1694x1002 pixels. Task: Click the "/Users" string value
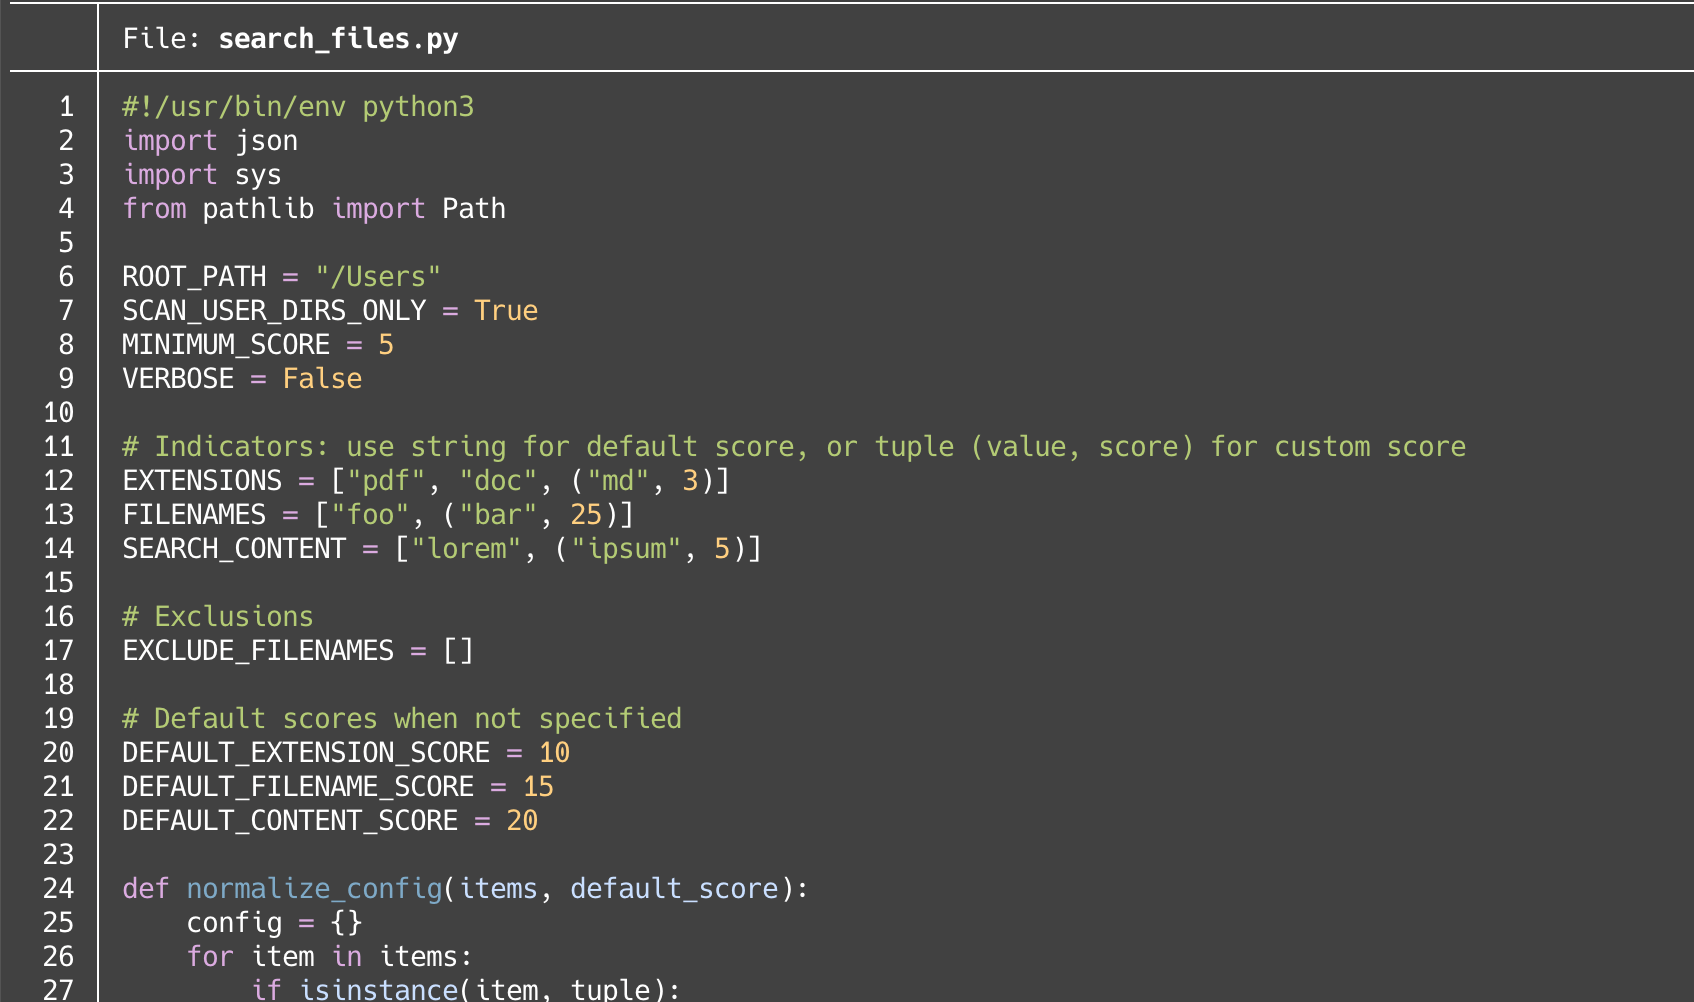coord(378,277)
